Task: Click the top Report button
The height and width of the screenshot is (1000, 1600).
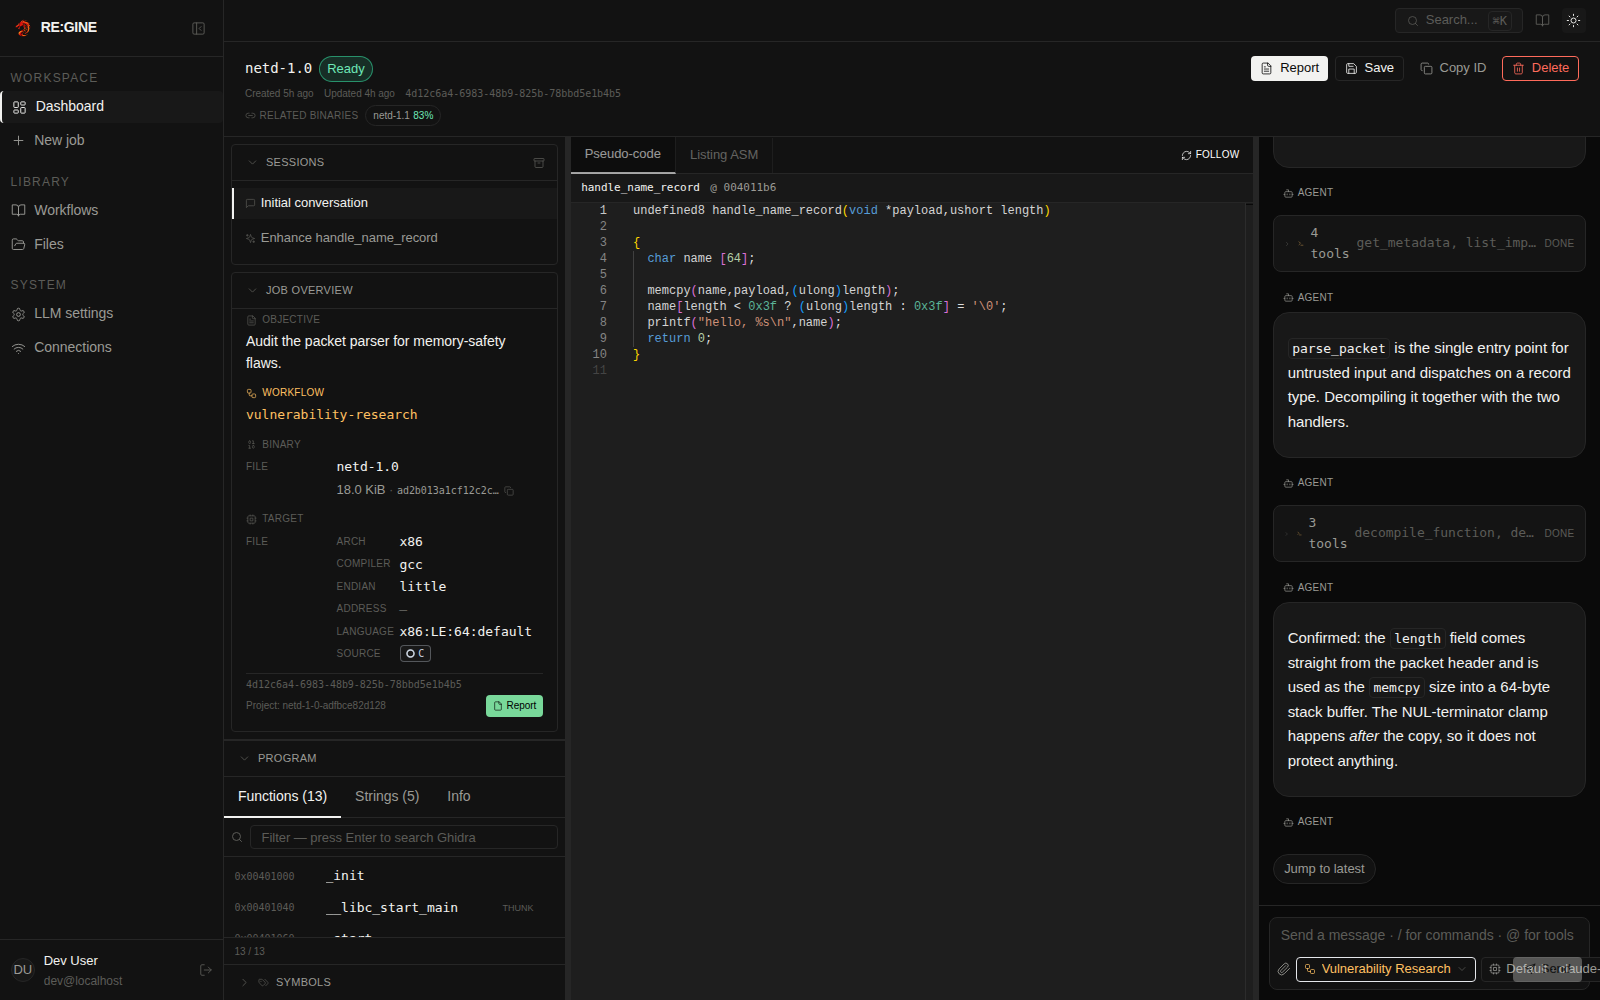Action: point(1289,68)
